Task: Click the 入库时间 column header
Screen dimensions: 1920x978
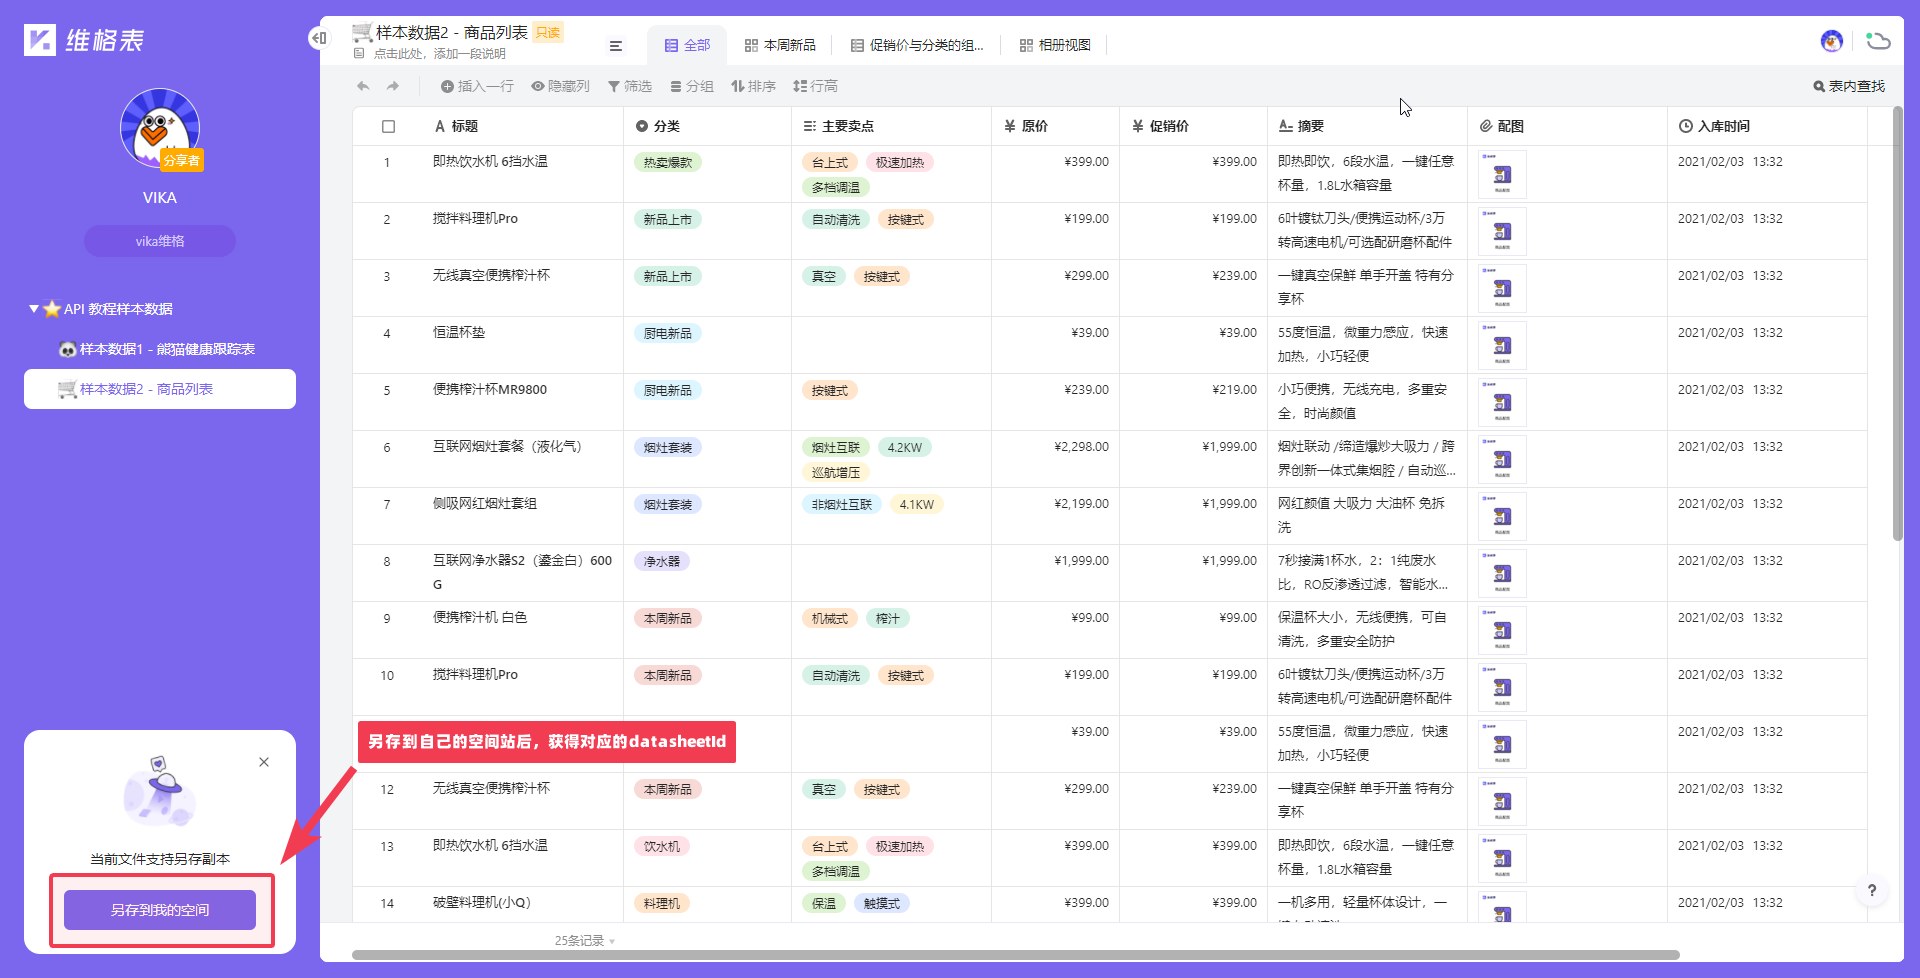Action: pyautogui.click(x=1768, y=126)
